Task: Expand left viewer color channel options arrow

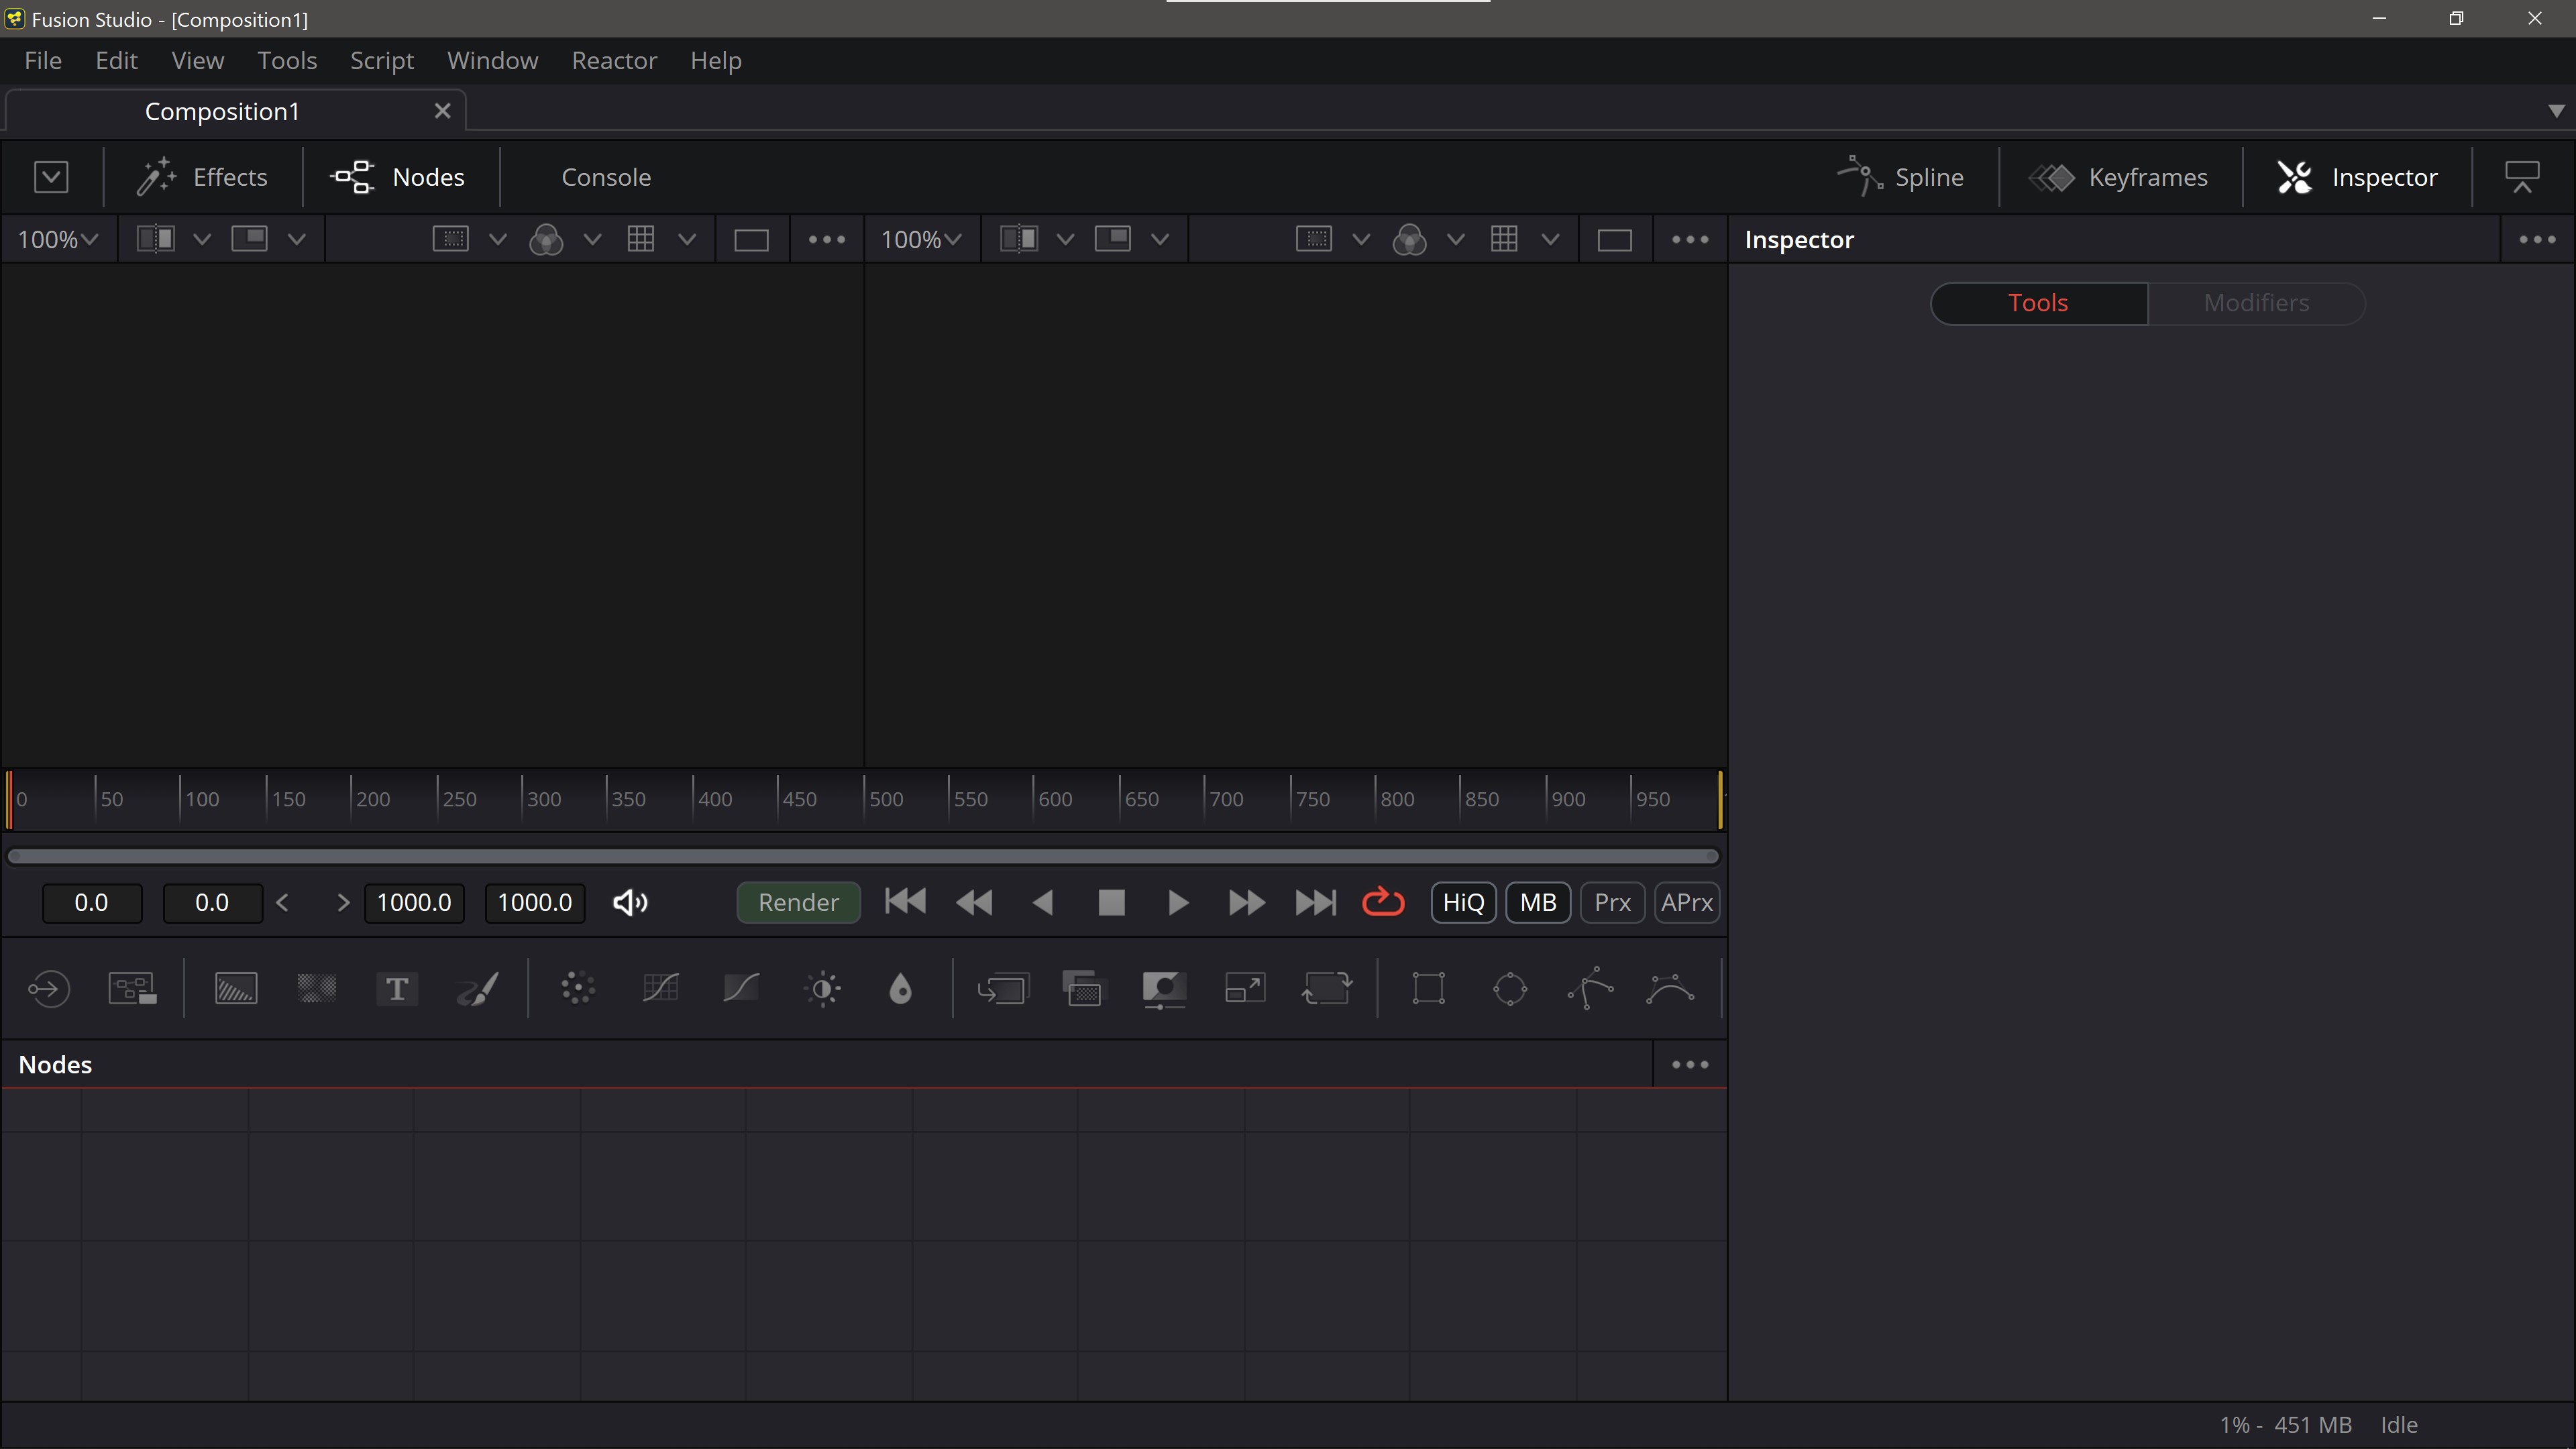Action: [592, 240]
